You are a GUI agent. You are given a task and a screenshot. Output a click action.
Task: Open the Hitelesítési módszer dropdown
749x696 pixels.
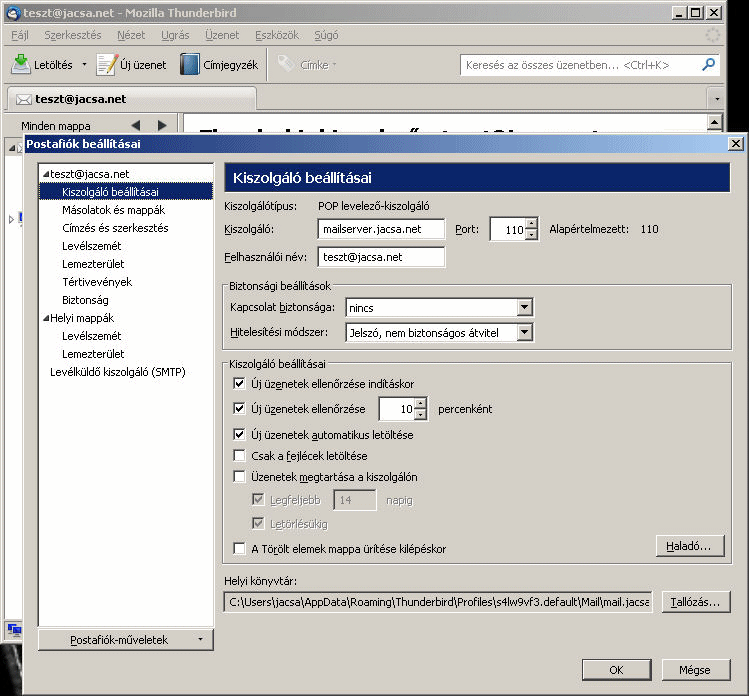coord(439,332)
